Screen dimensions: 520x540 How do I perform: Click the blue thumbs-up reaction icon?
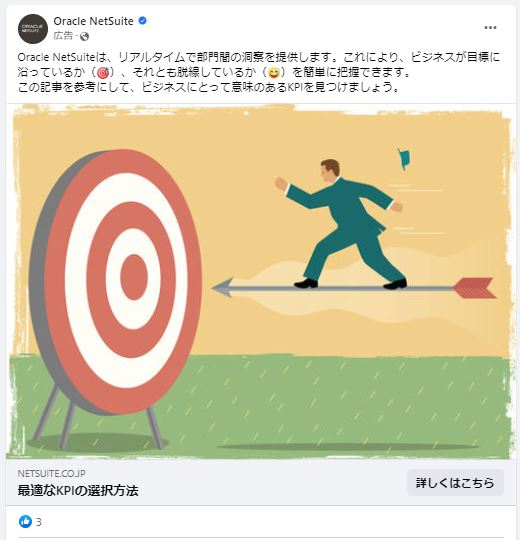coord(25,521)
